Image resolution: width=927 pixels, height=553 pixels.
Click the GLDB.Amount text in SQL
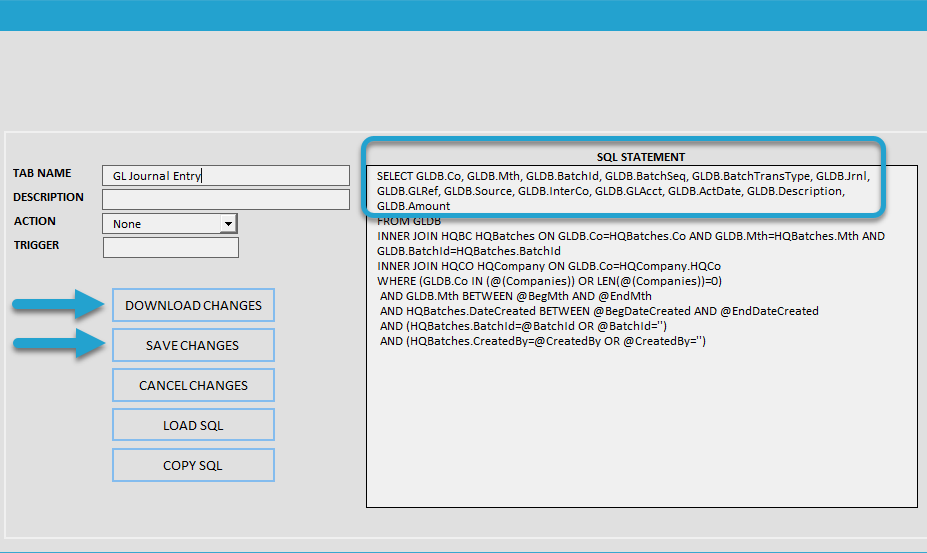click(x=413, y=206)
